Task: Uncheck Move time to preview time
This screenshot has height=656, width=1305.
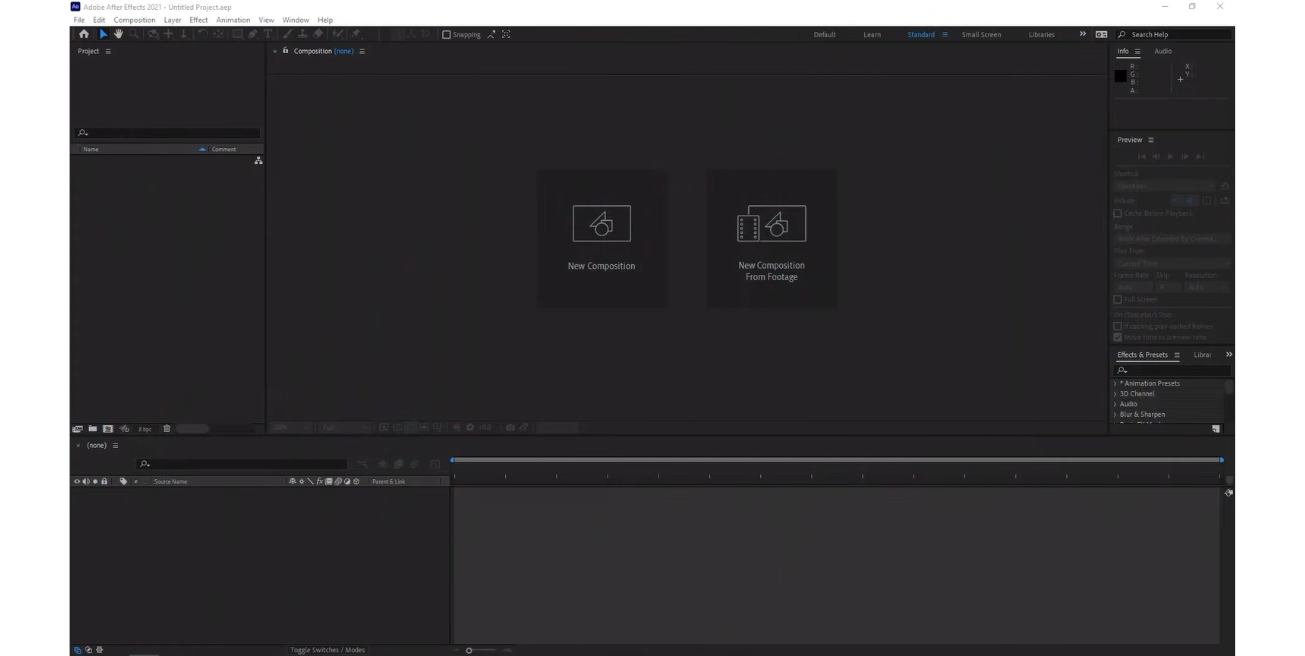Action: (1118, 337)
